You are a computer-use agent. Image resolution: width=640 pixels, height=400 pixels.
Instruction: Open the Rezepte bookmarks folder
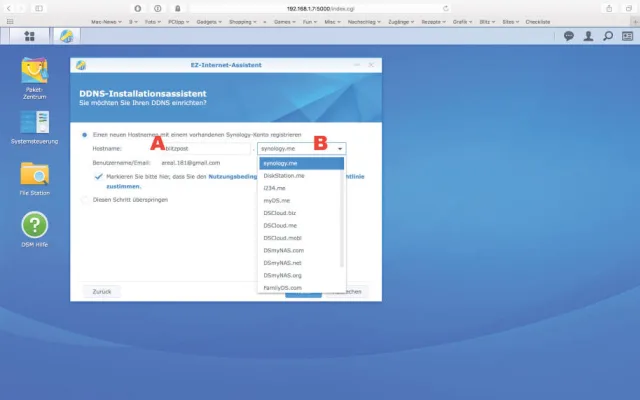click(x=433, y=22)
